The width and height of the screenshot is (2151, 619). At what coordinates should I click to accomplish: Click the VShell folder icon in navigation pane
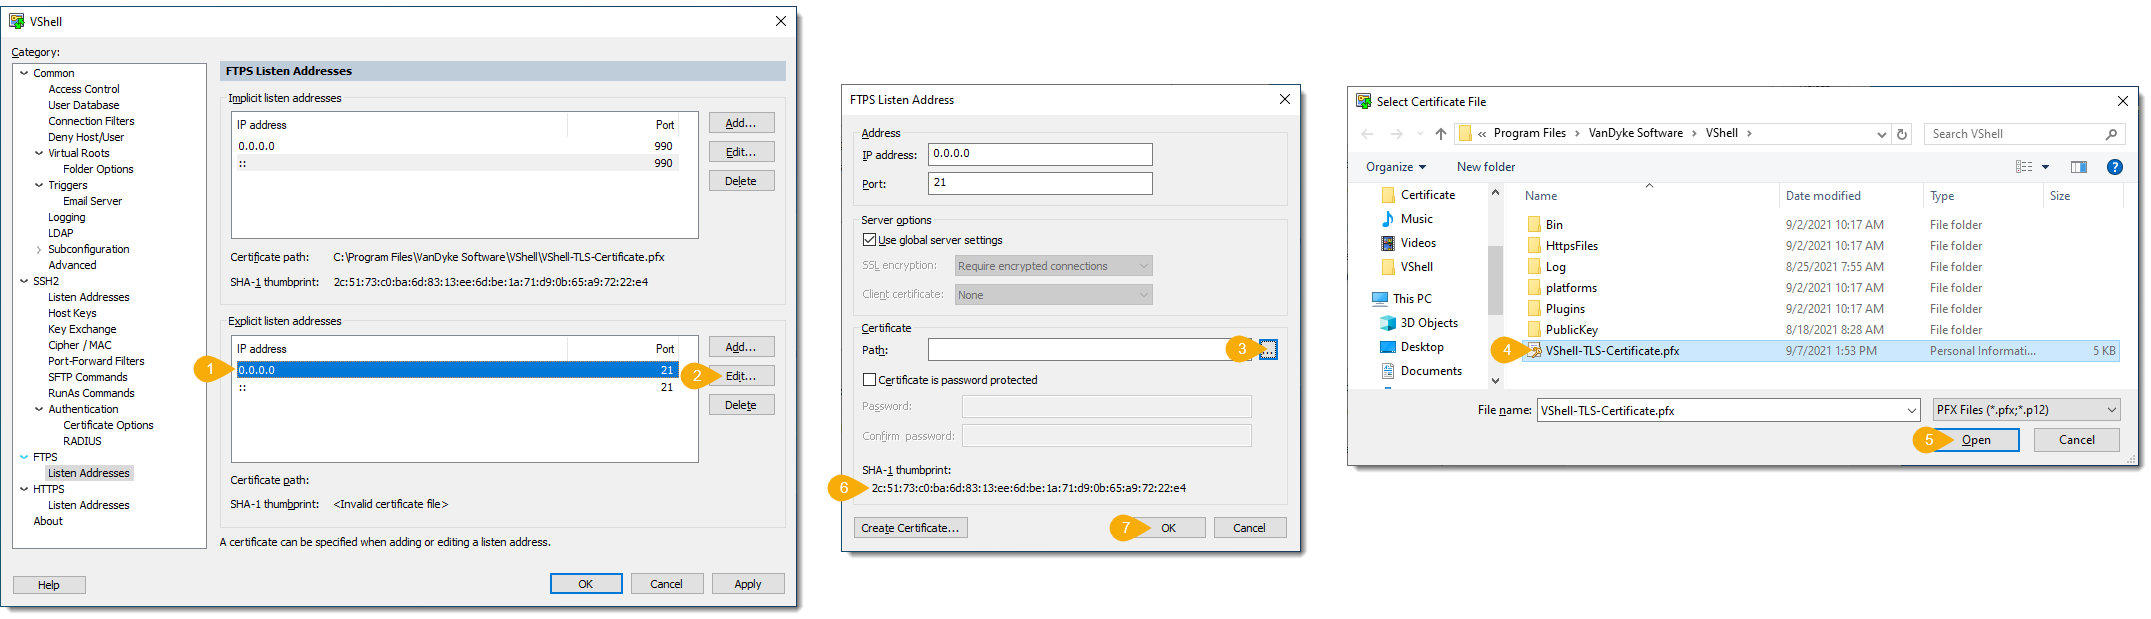[1388, 267]
